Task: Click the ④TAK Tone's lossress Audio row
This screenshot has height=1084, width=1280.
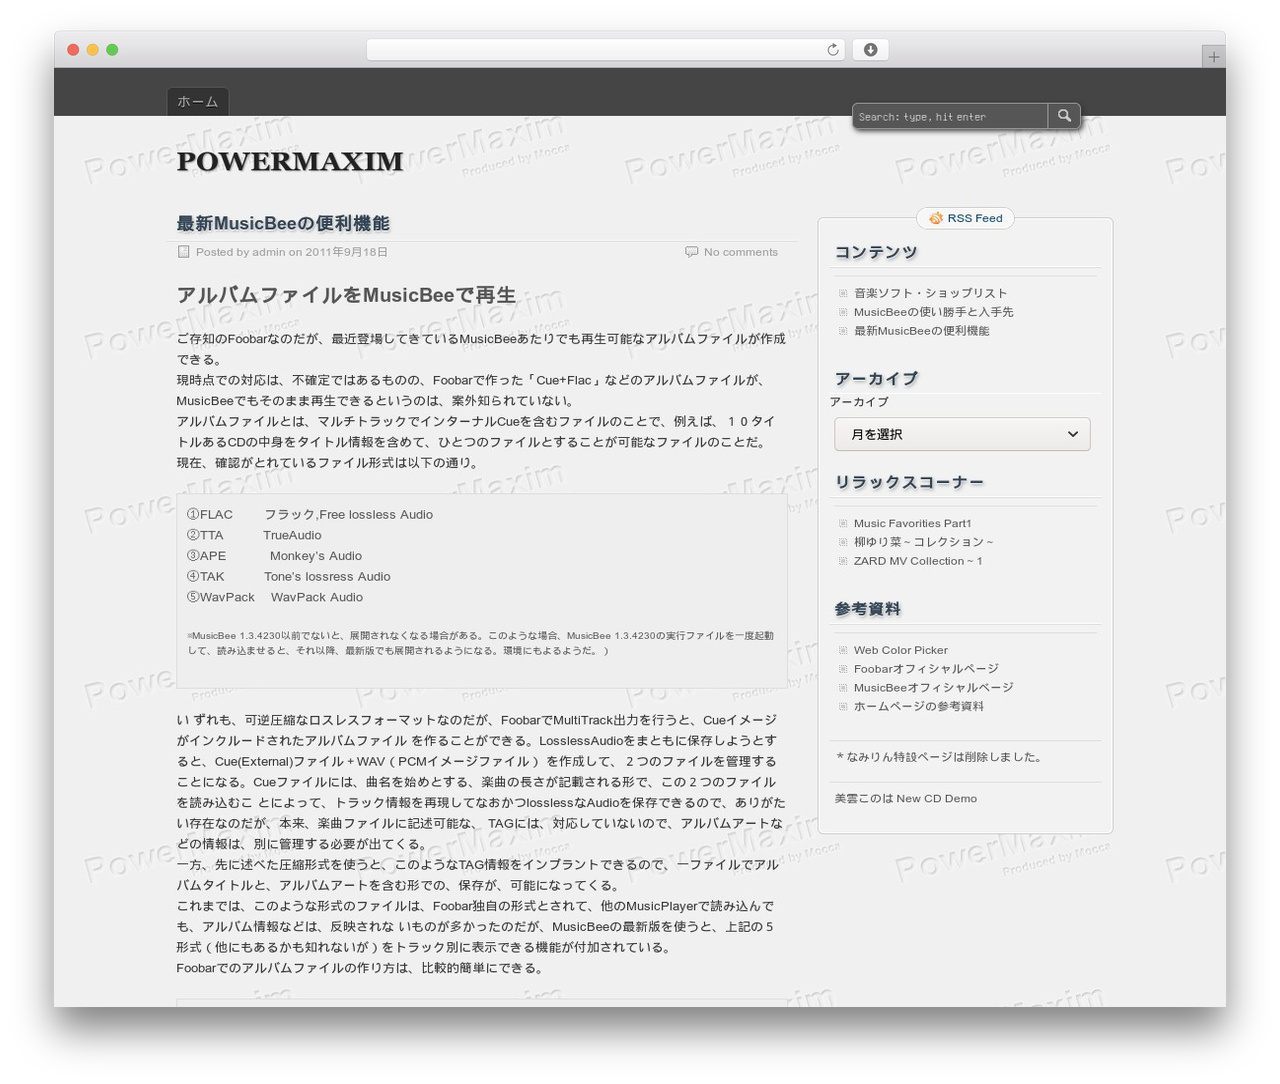Action: (289, 577)
